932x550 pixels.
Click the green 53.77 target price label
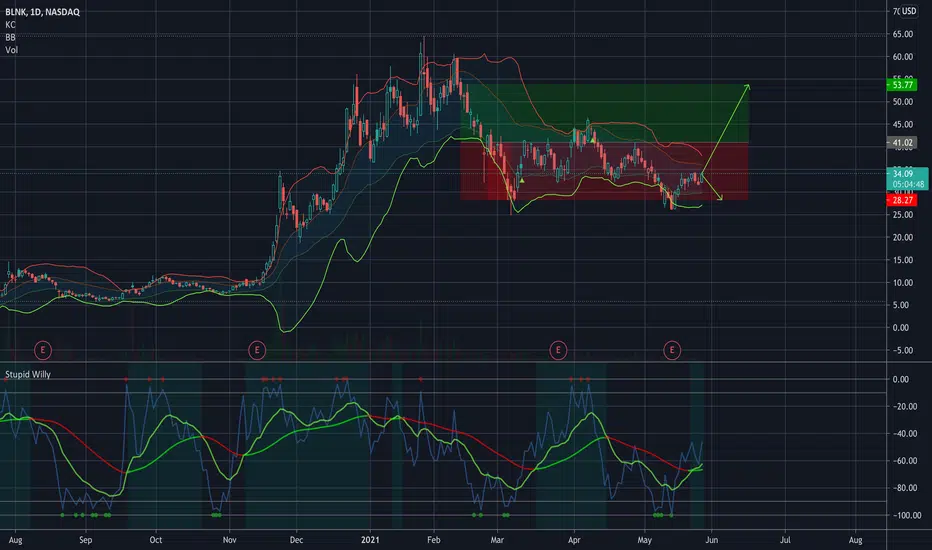902,85
